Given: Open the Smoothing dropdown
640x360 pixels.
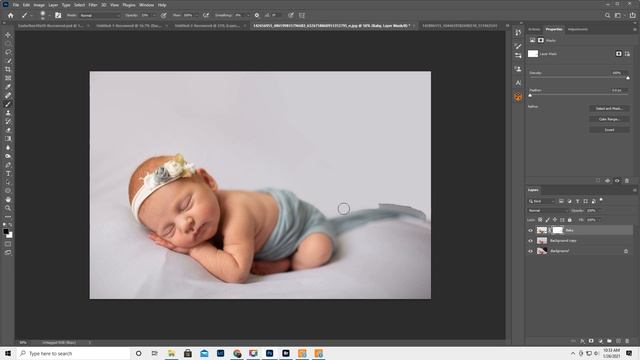Looking at the screenshot, I should [248, 15].
